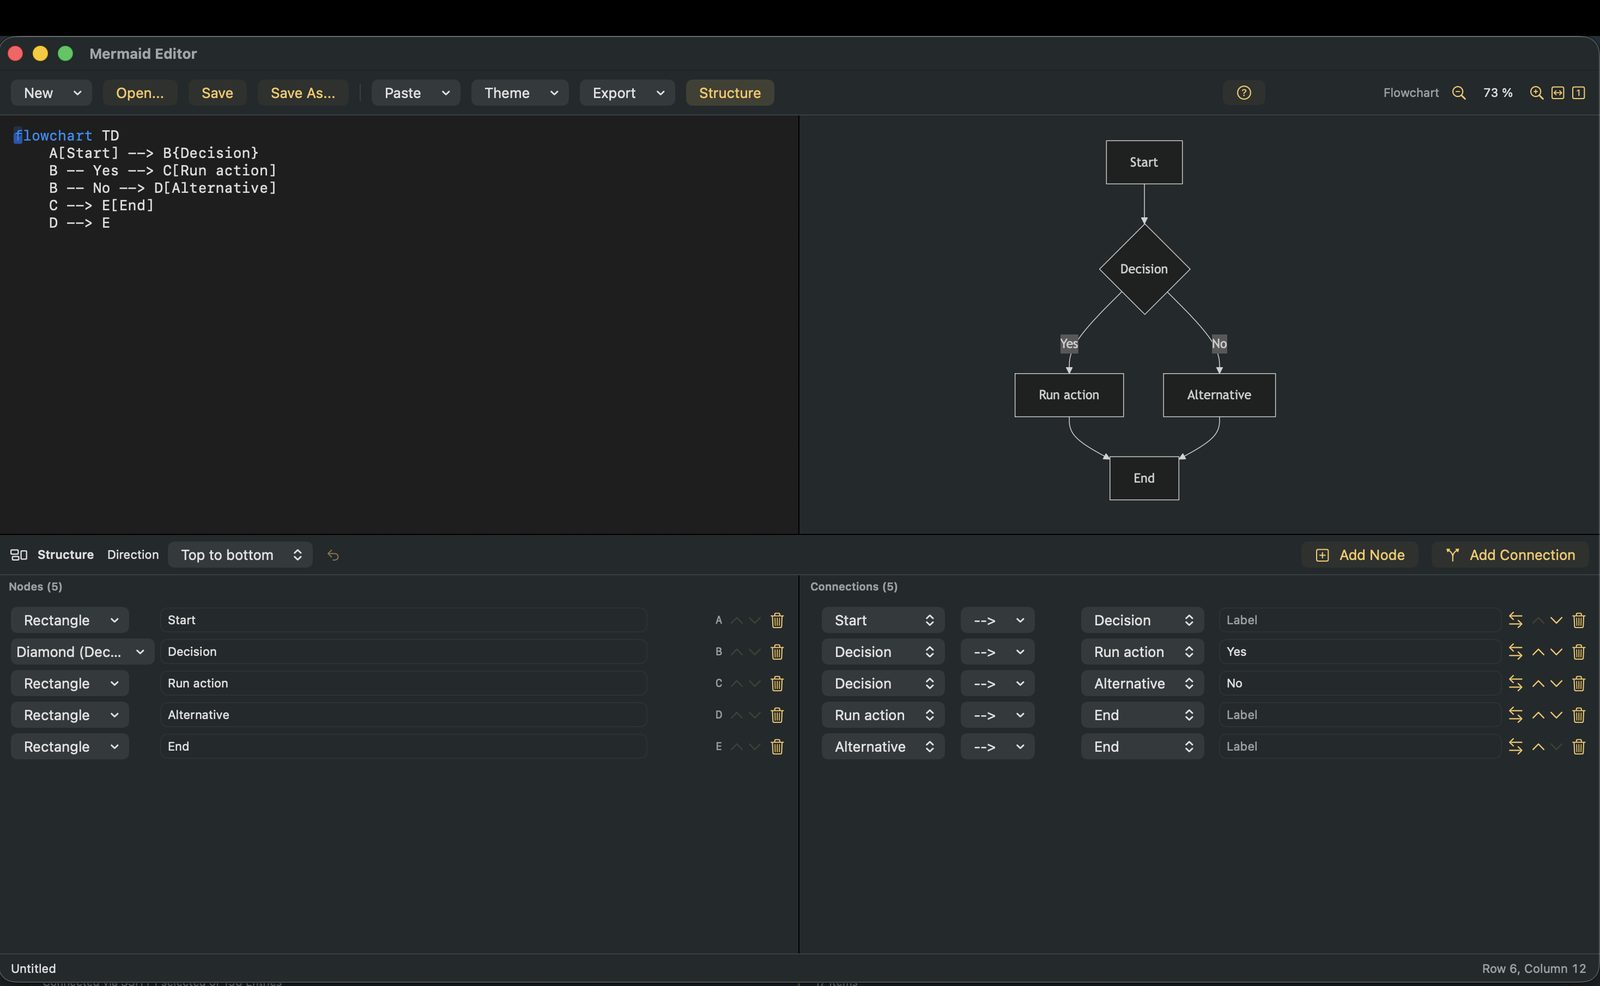Screen dimensions: 1600x986
Task: Change the target node of Yes connection
Action: pyautogui.click(x=1142, y=652)
